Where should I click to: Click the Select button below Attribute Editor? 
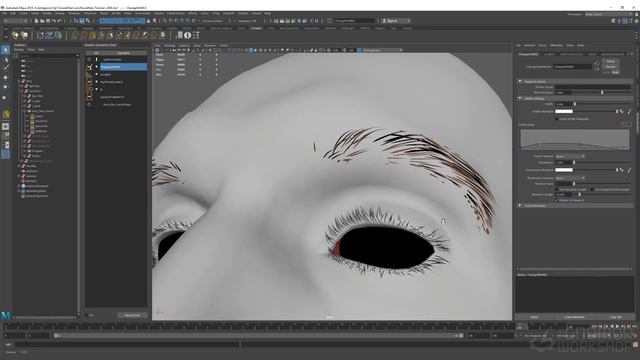(534, 317)
